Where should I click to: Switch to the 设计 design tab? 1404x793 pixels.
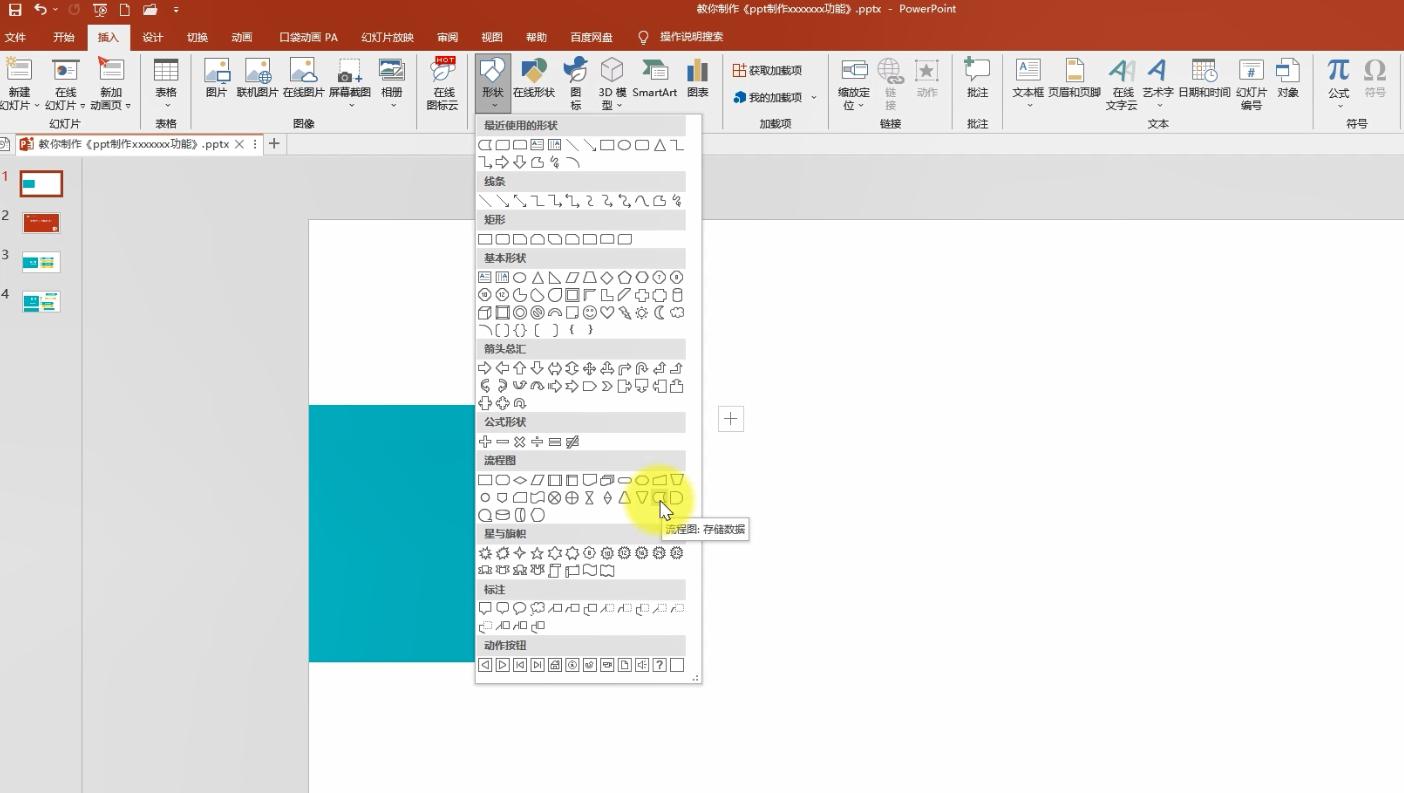(153, 38)
